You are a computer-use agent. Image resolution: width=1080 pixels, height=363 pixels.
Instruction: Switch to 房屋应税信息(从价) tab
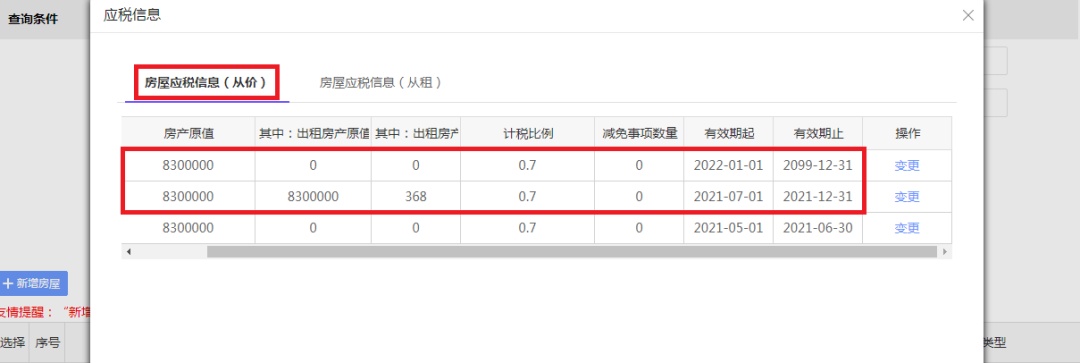(x=207, y=83)
